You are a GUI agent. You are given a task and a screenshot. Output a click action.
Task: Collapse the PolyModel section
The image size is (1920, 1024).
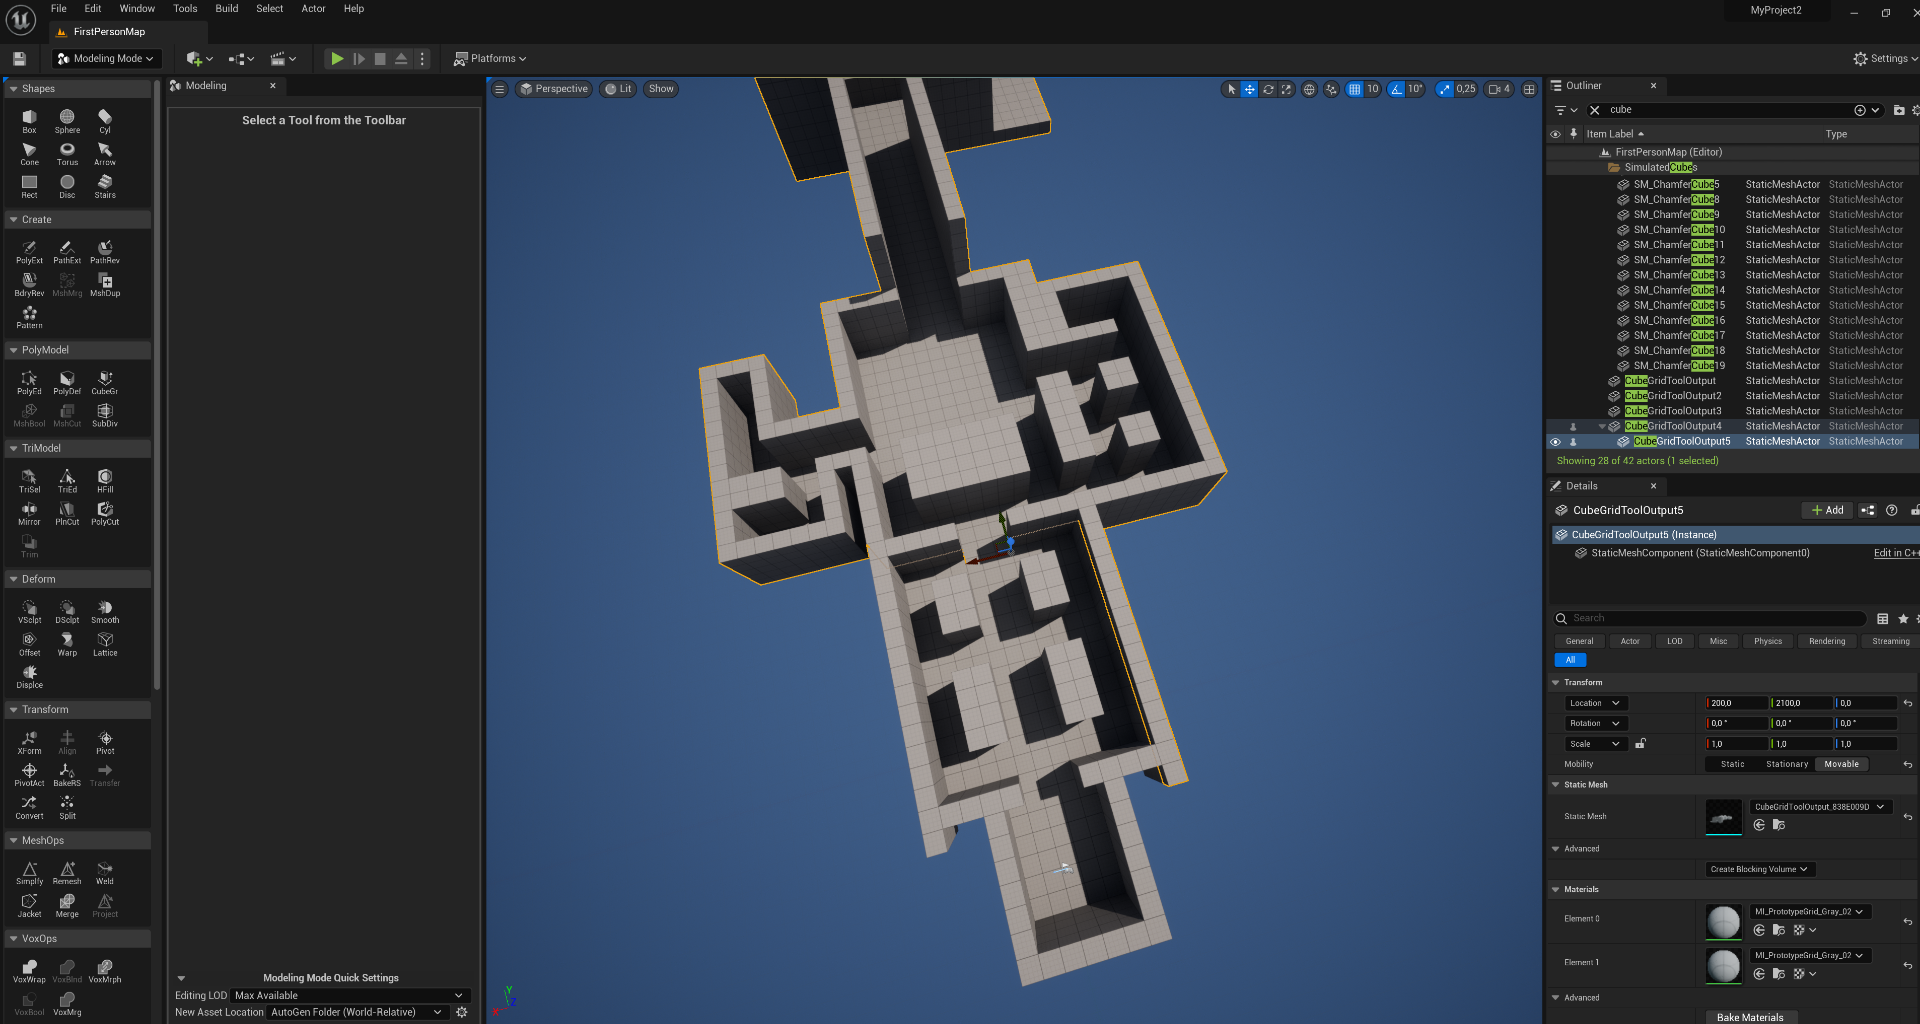[13, 351]
